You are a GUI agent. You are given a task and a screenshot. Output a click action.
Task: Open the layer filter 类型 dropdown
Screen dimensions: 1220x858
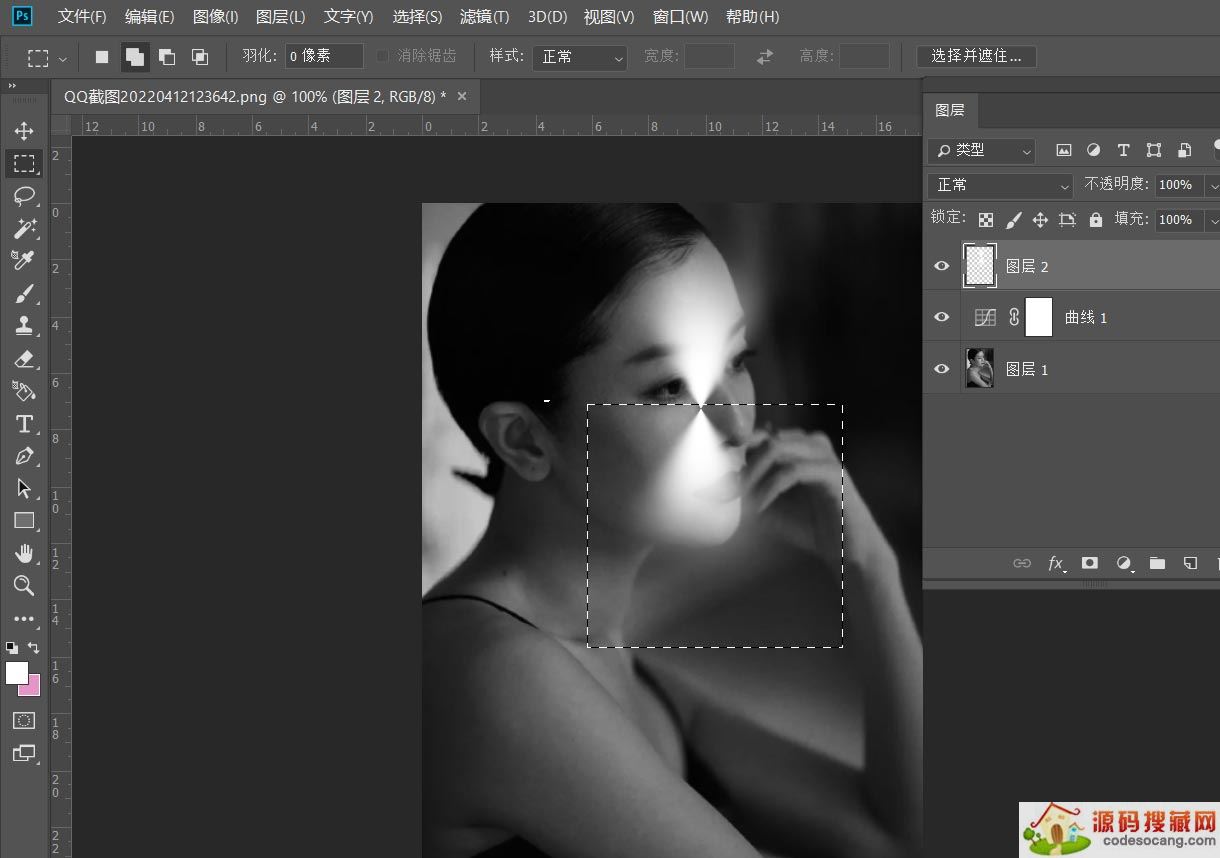point(981,150)
